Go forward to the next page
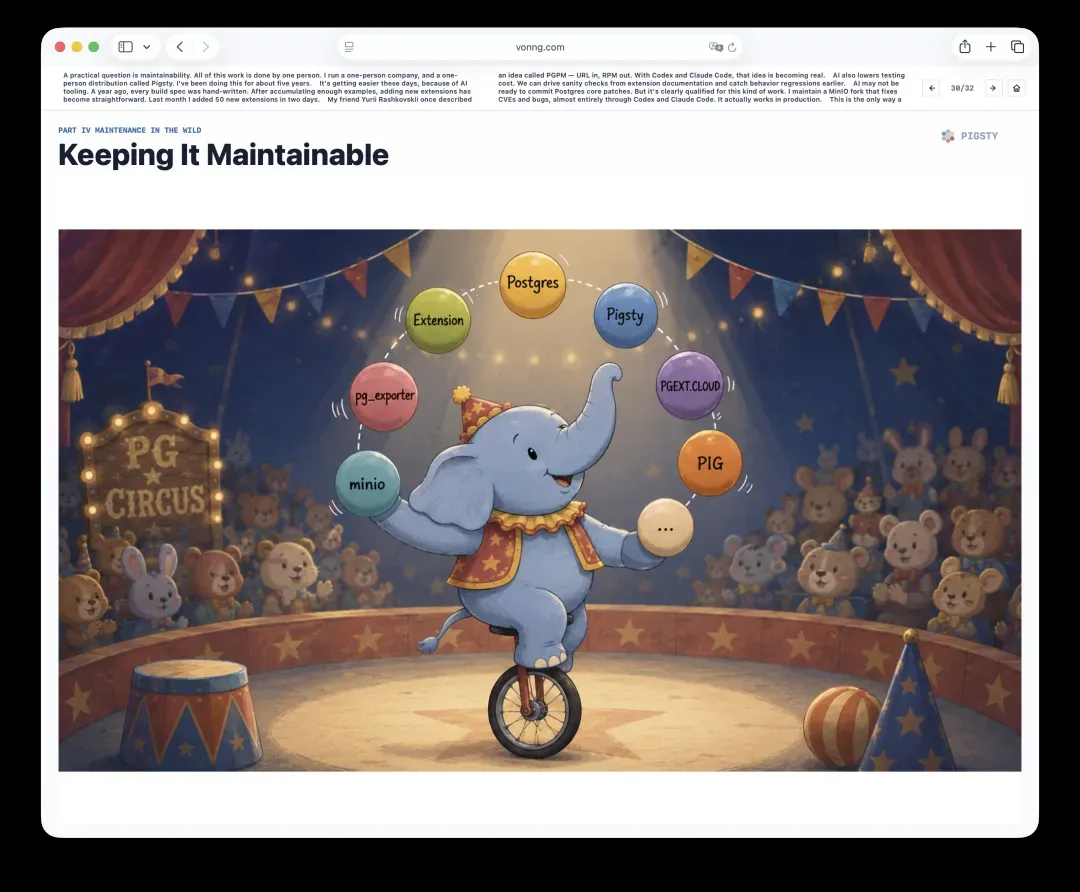 pyautogui.click(x=205, y=47)
